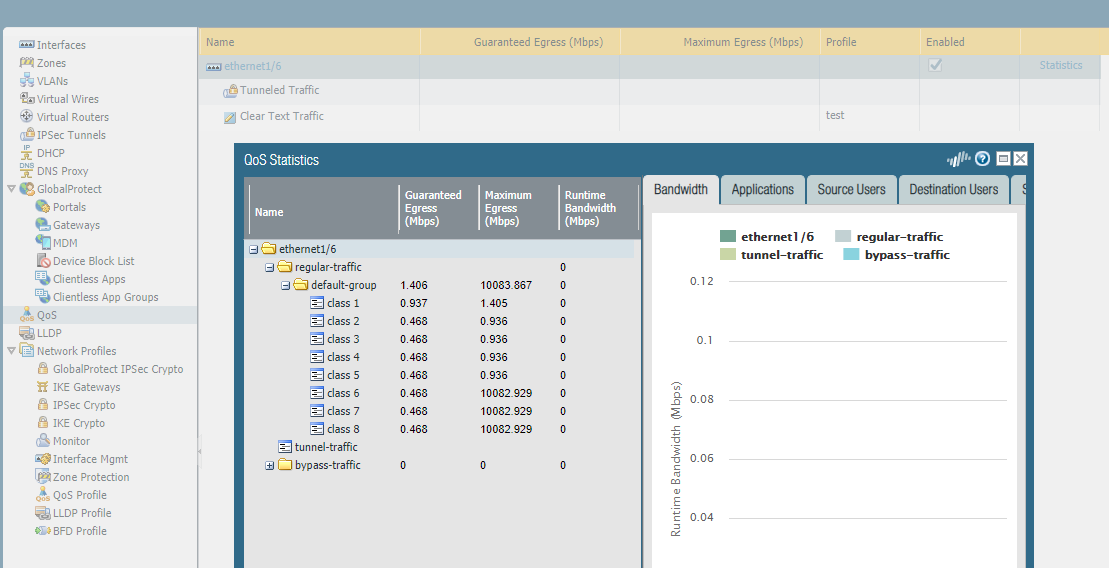The height and width of the screenshot is (568, 1109).
Task: Switch to the Applications tab
Action: click(x=762, y=189)
